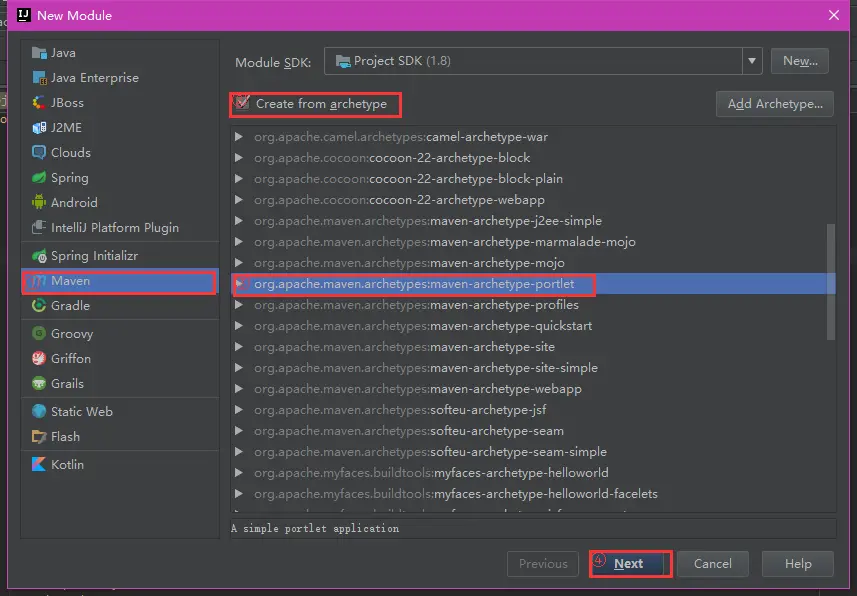
Task: Pick the IntelliJ Platform Plugin icon
Action: 39,227
